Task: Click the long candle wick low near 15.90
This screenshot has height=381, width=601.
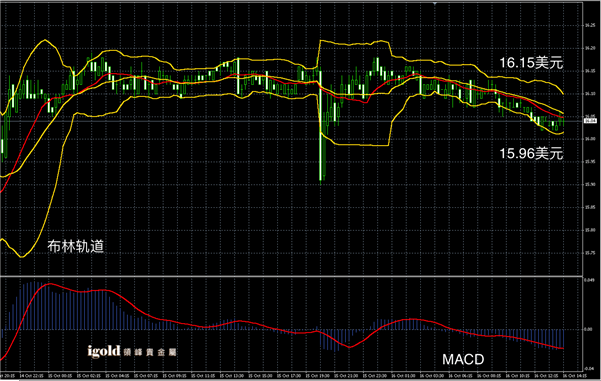Action: (x=321, y=182)
